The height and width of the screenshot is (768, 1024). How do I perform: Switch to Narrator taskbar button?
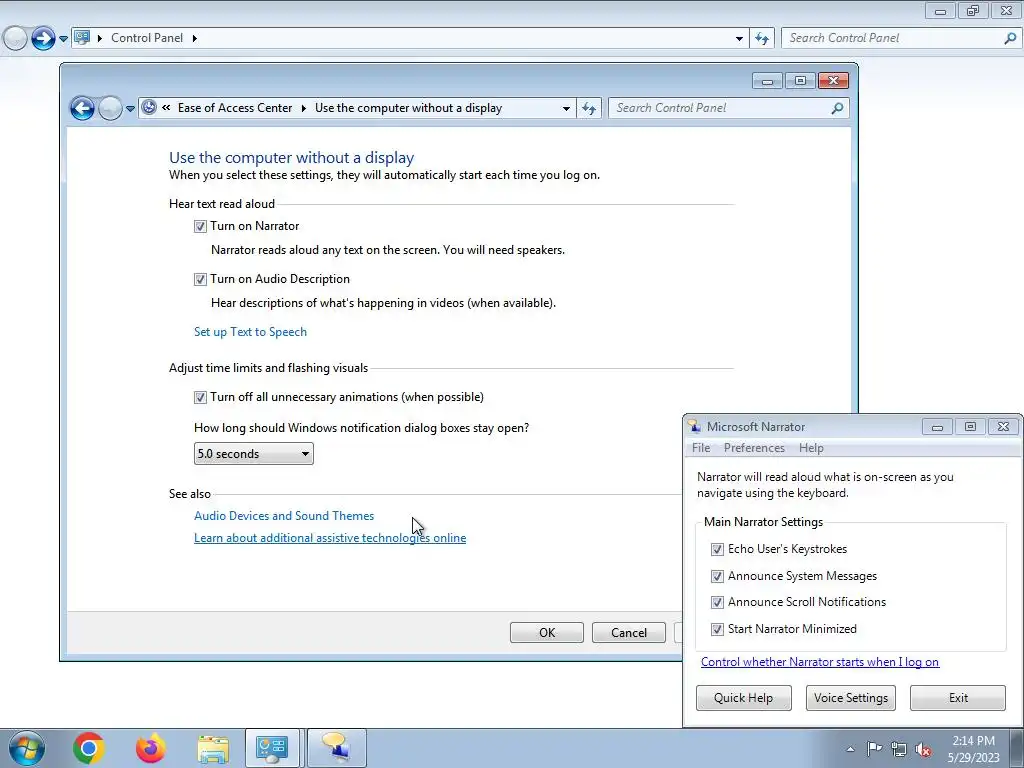pyautogui.click(x=336, y=748)
